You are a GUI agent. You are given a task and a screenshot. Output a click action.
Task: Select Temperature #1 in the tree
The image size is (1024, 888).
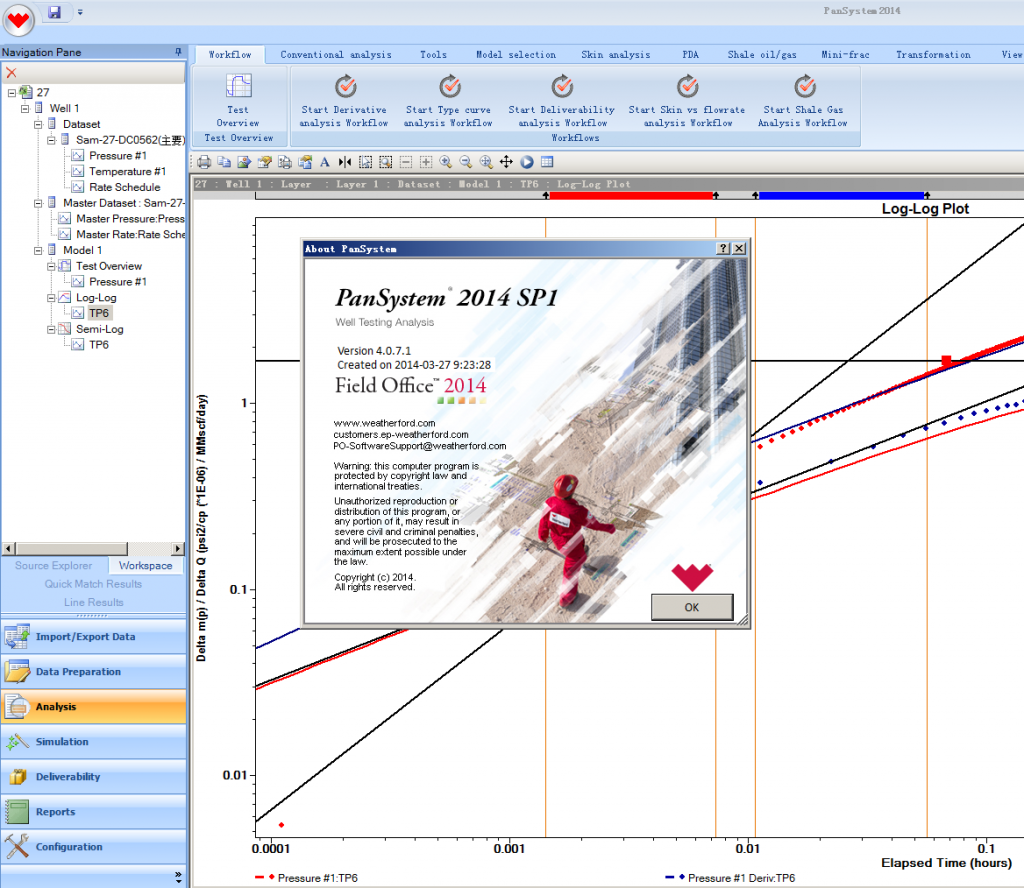(x=127, y=172)
